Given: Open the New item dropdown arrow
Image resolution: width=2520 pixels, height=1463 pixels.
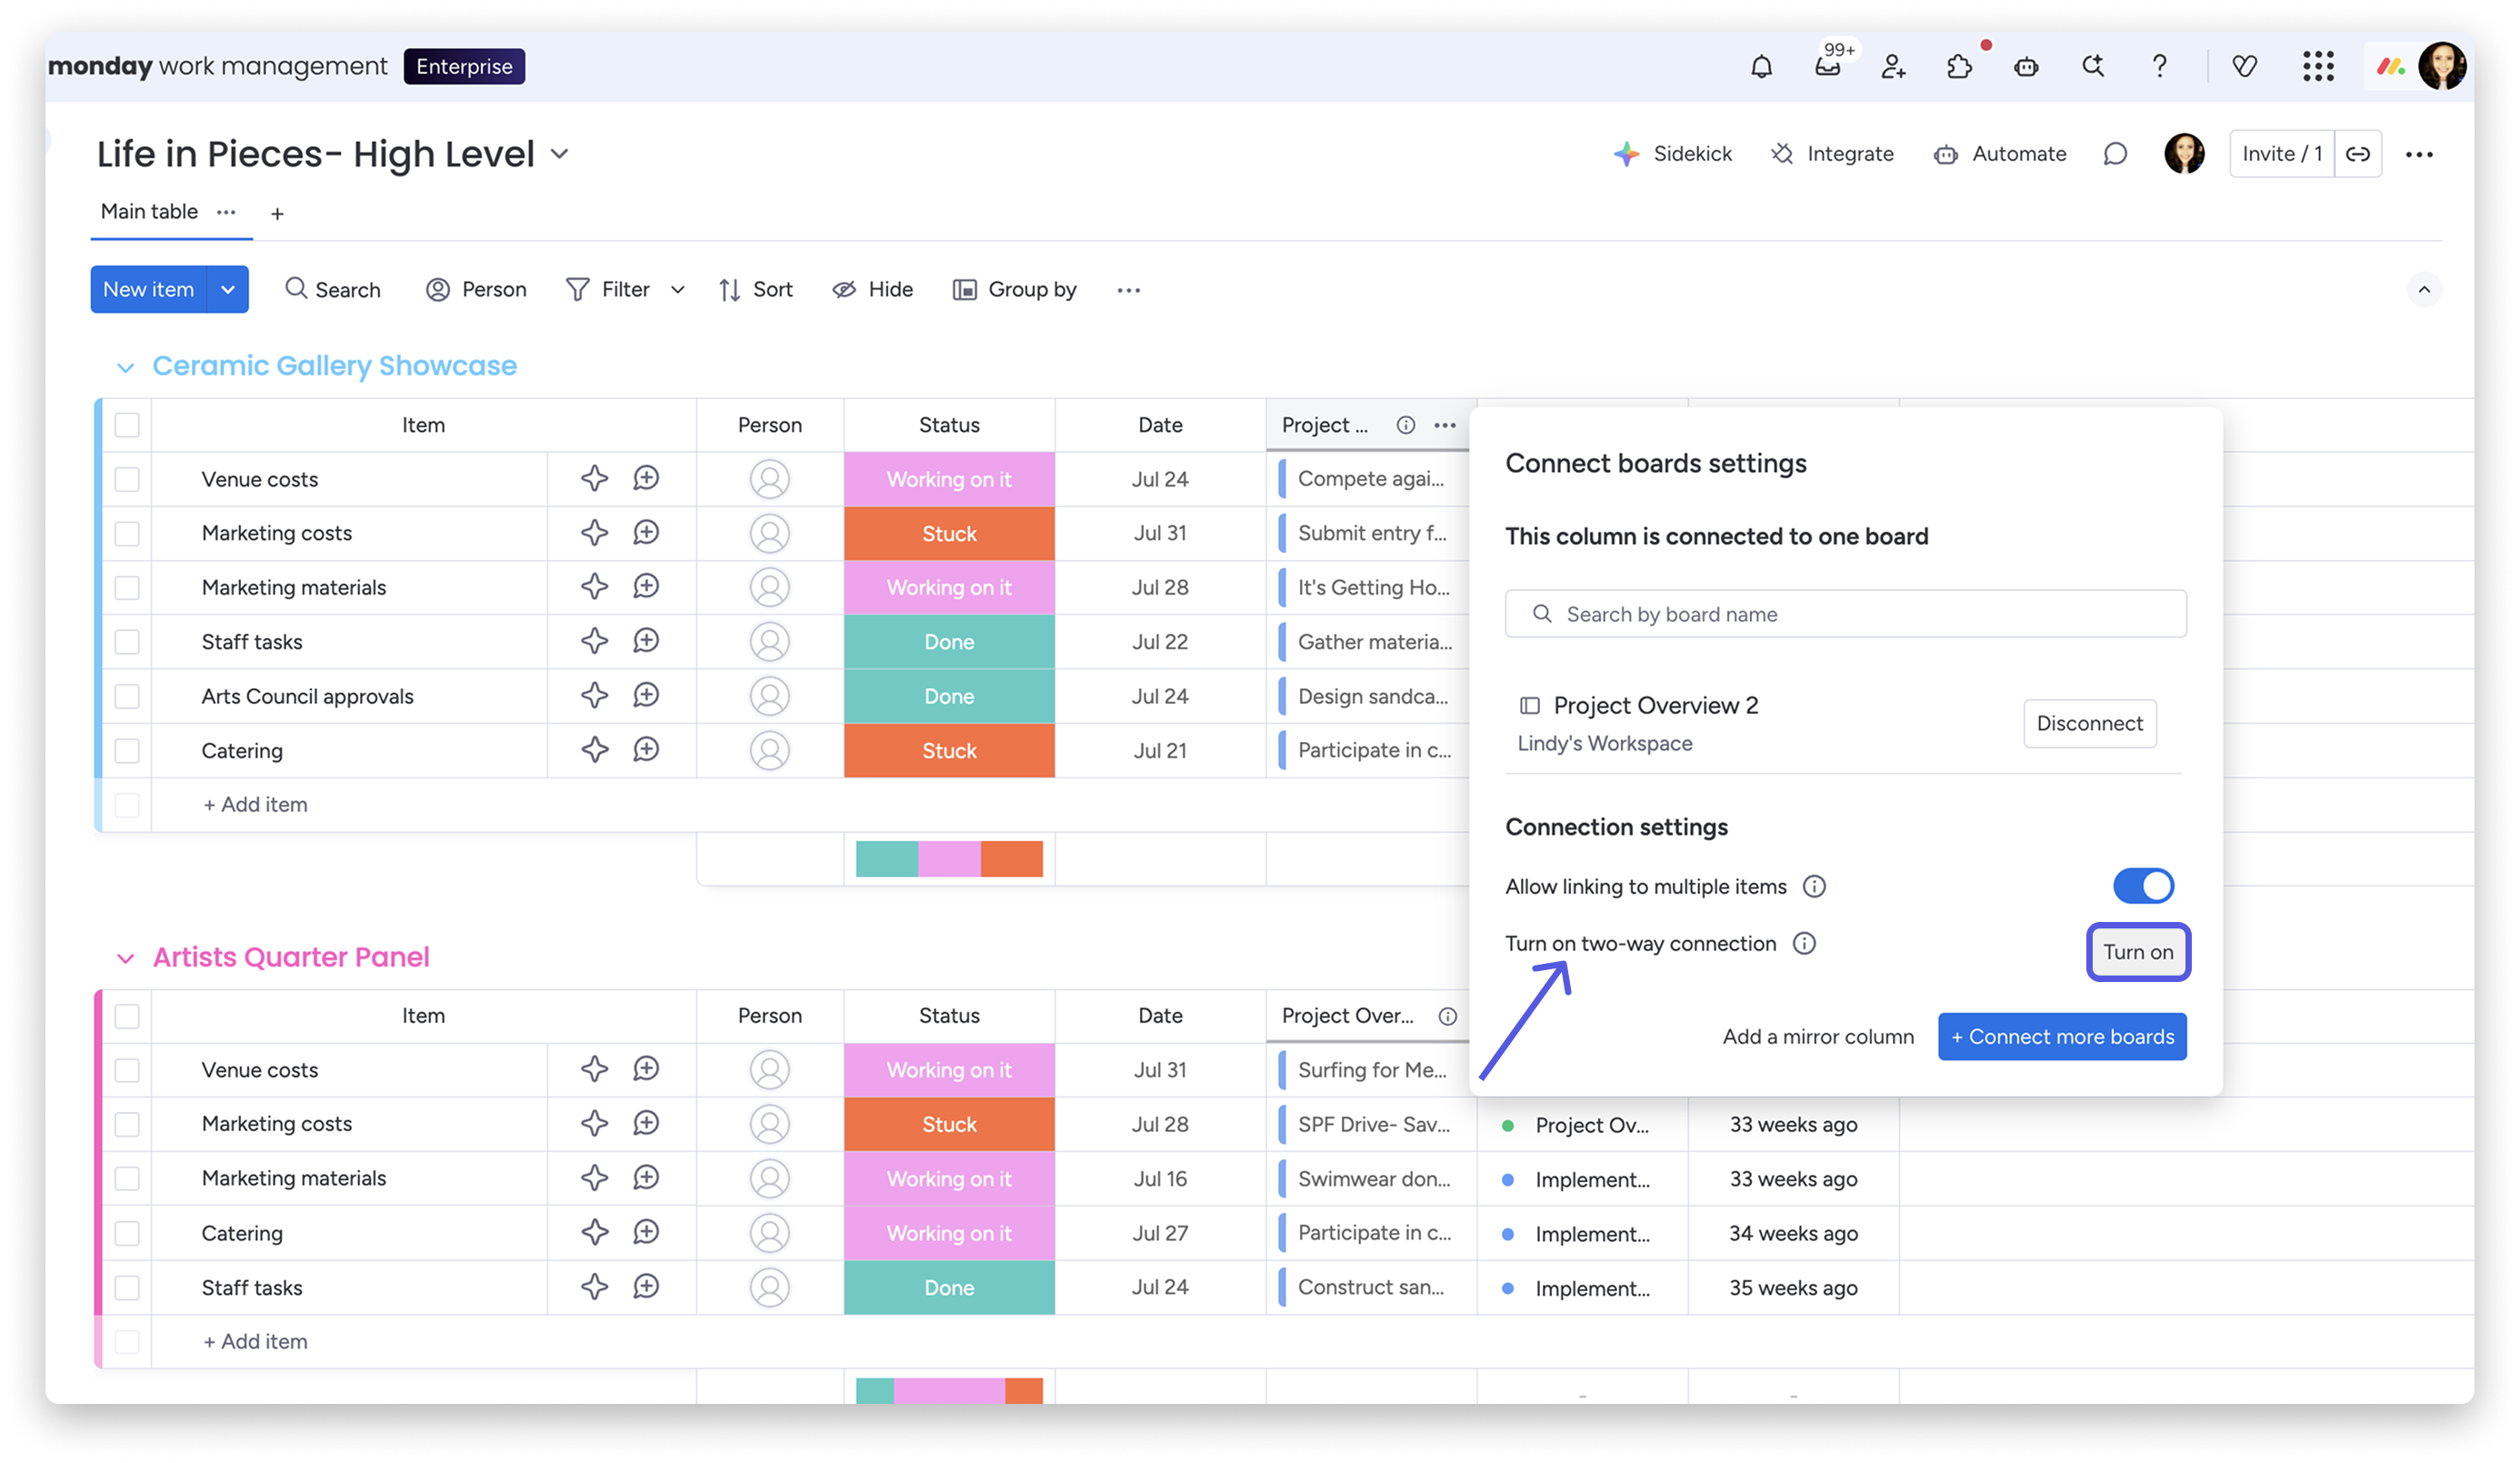Looking at the screenshot, I should coord(228,290).
